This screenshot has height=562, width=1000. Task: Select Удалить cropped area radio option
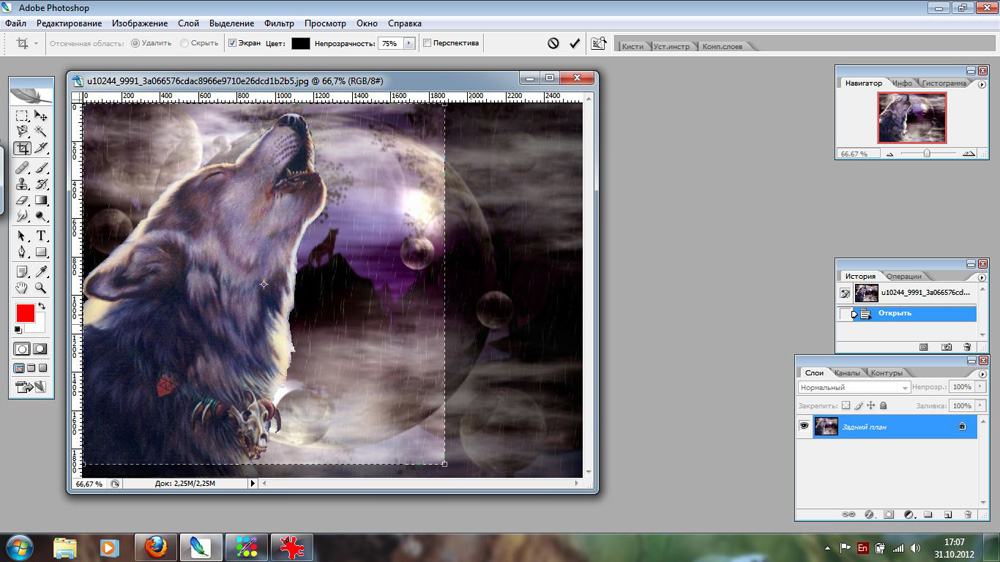pyautogui.click(x=135, y=43)
